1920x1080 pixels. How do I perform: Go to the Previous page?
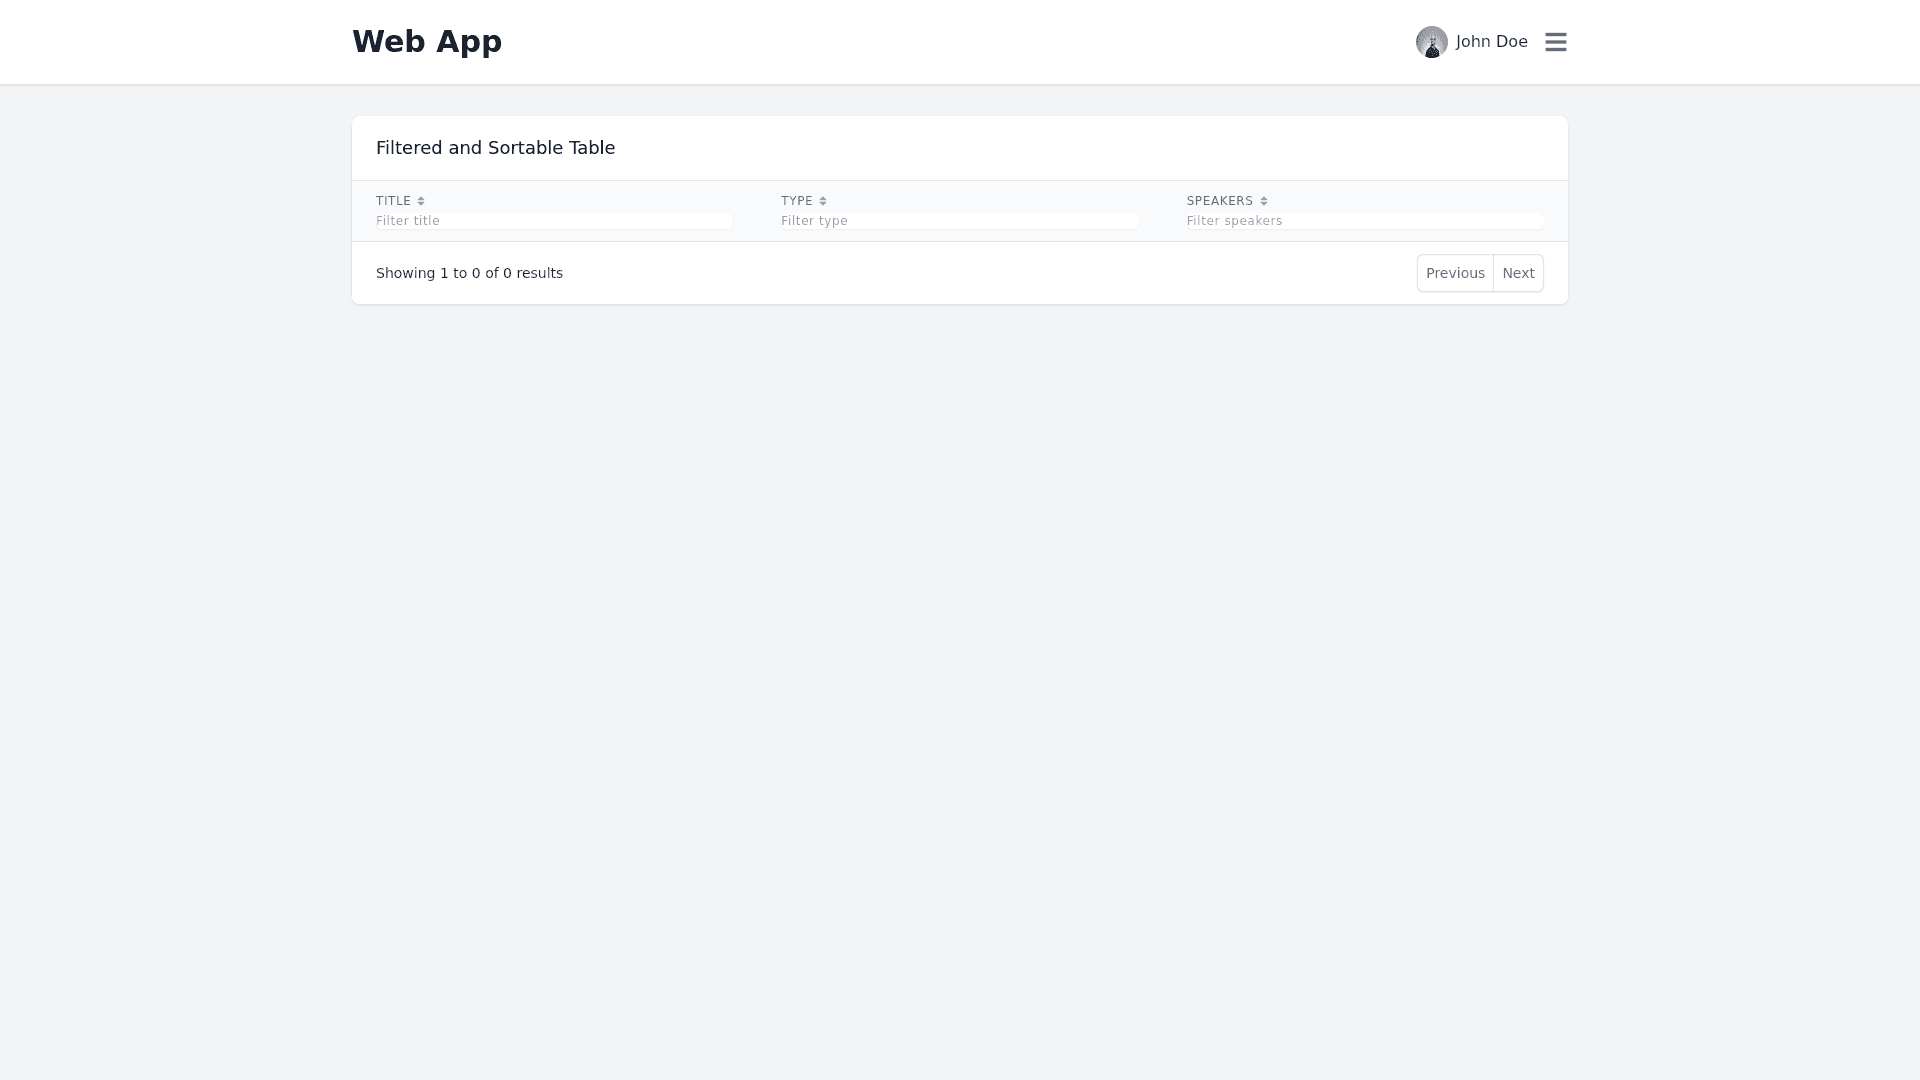pos(1455,273)
